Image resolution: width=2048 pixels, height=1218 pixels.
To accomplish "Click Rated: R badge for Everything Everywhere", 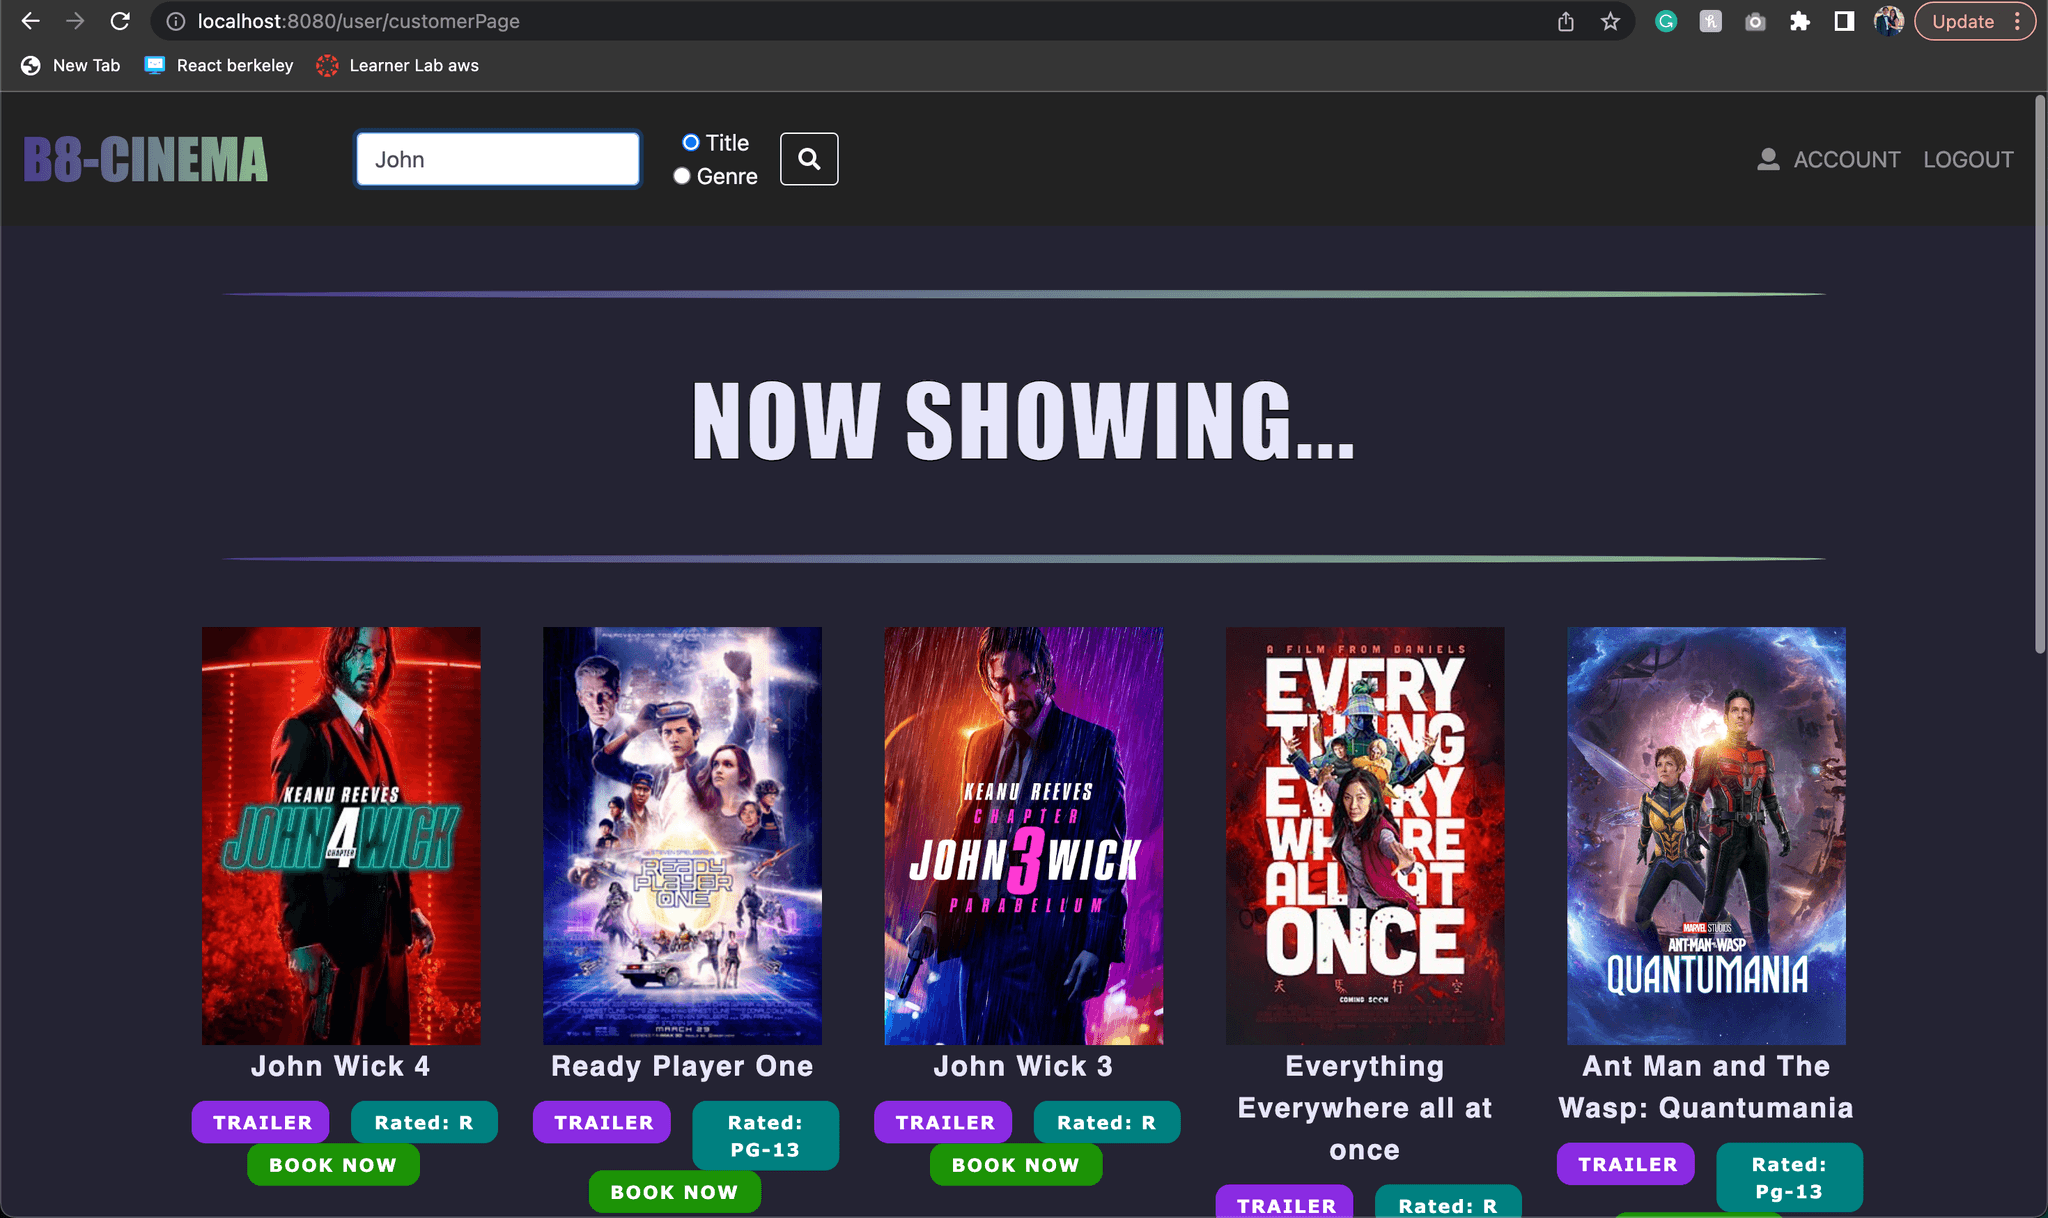I will (1448, 1202).
